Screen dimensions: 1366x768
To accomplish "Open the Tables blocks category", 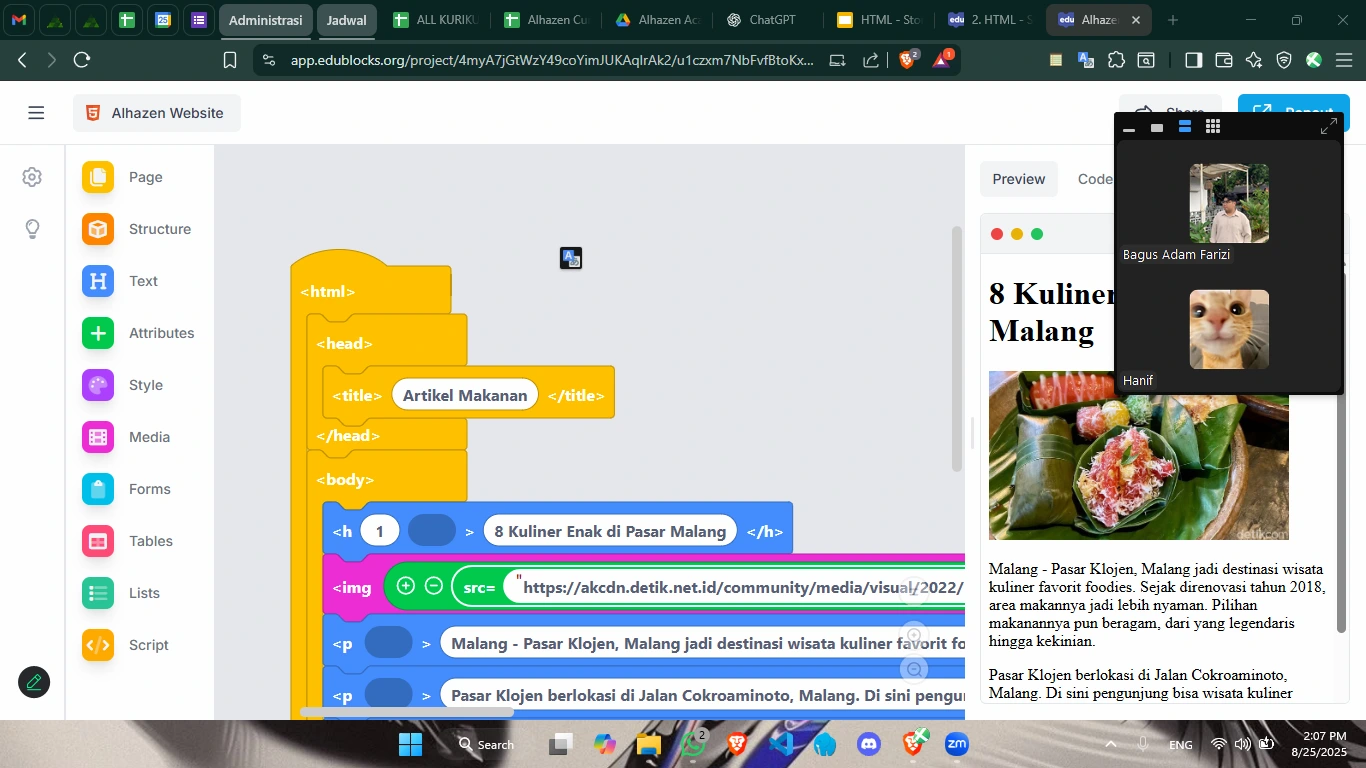I will coord(151,541).
